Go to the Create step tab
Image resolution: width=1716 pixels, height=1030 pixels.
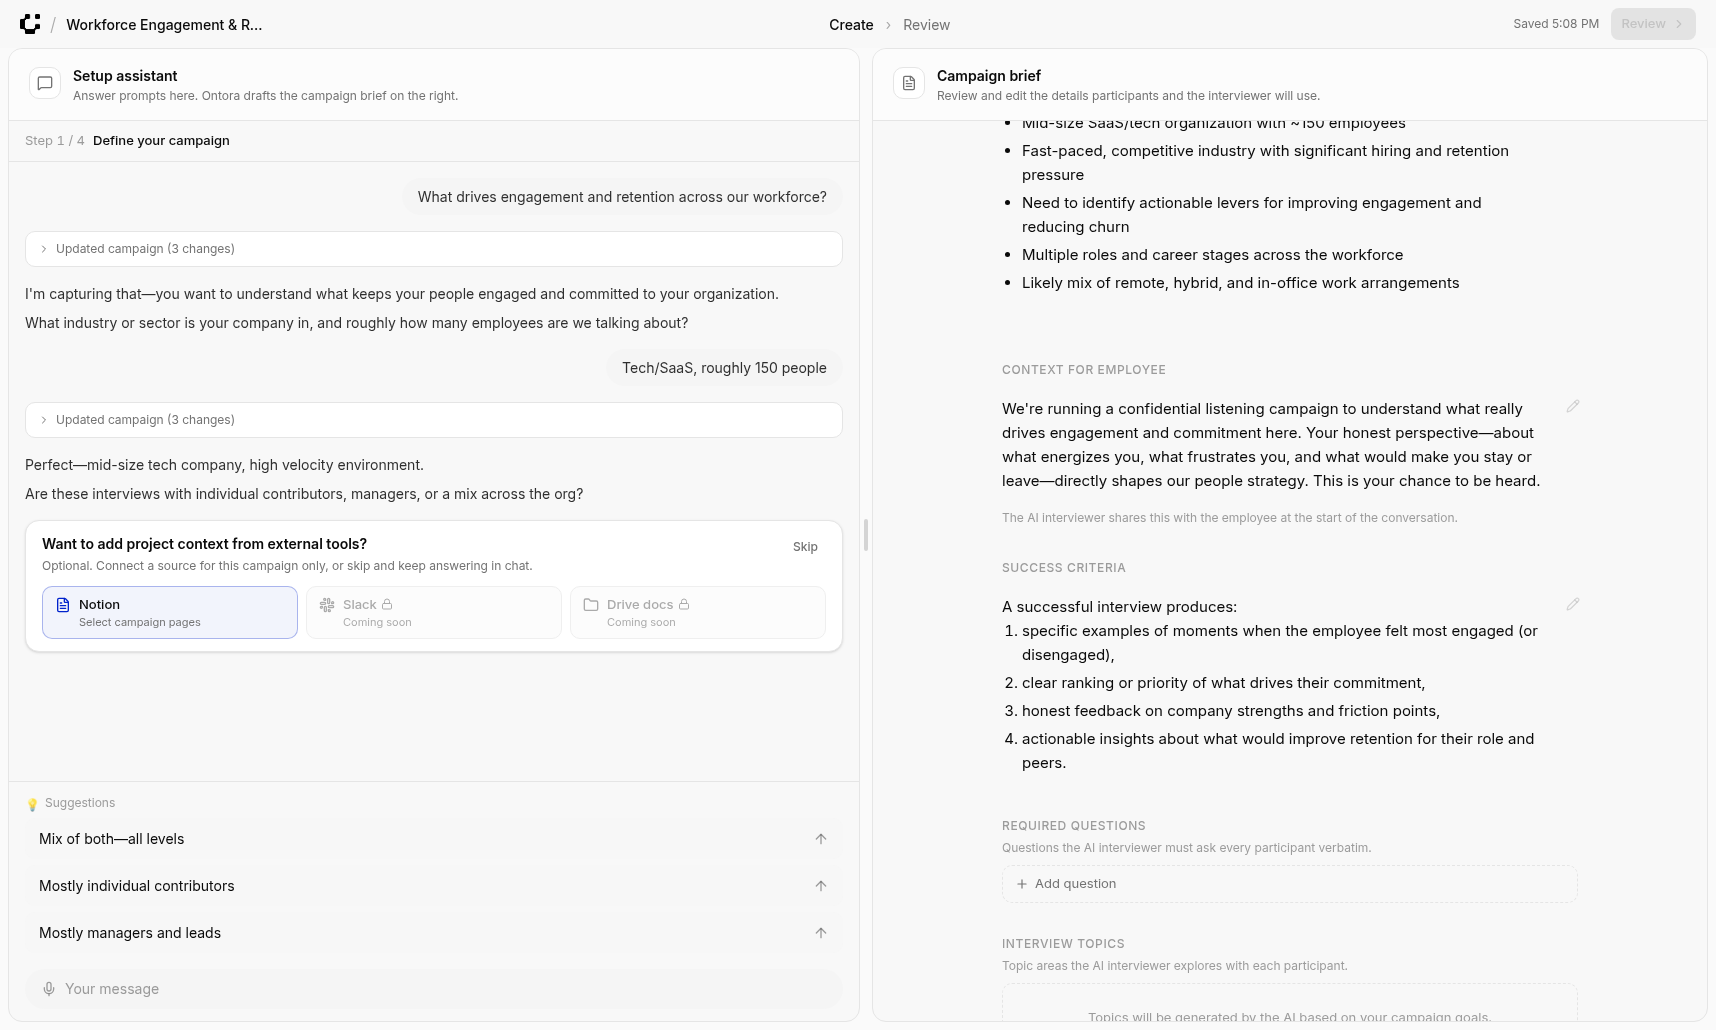851,25
